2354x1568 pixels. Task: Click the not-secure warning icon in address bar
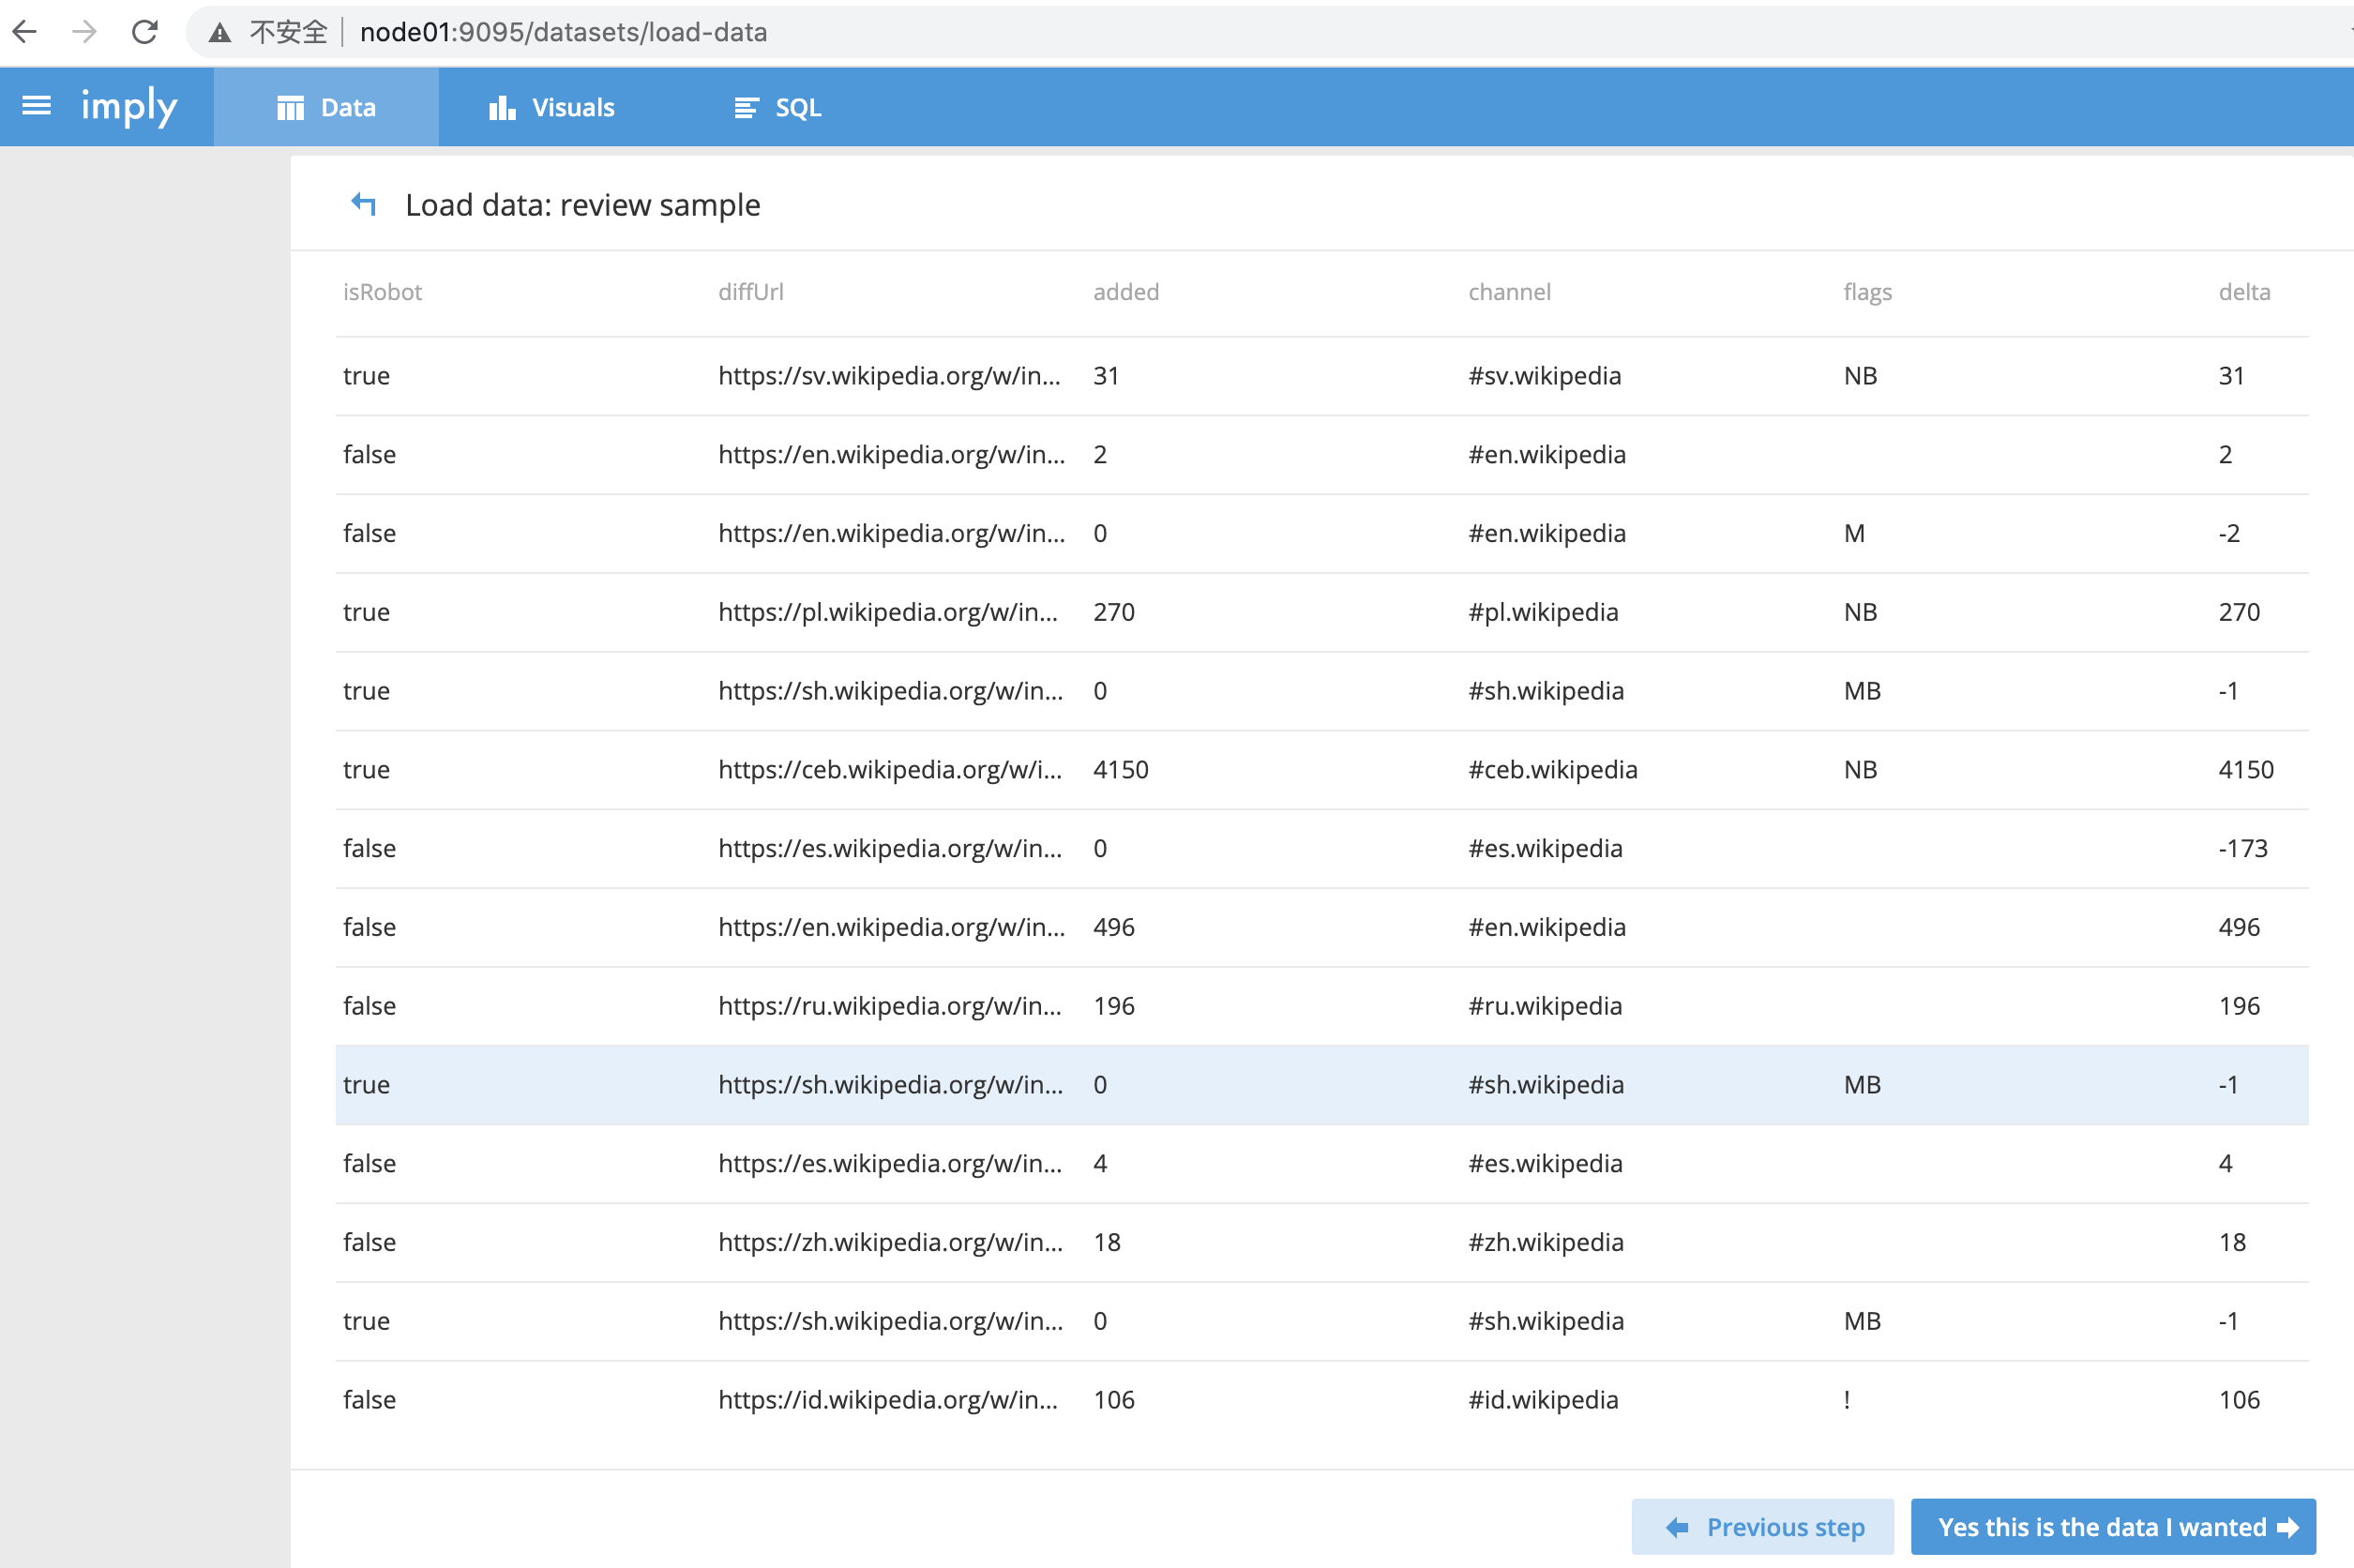point(220,33)
